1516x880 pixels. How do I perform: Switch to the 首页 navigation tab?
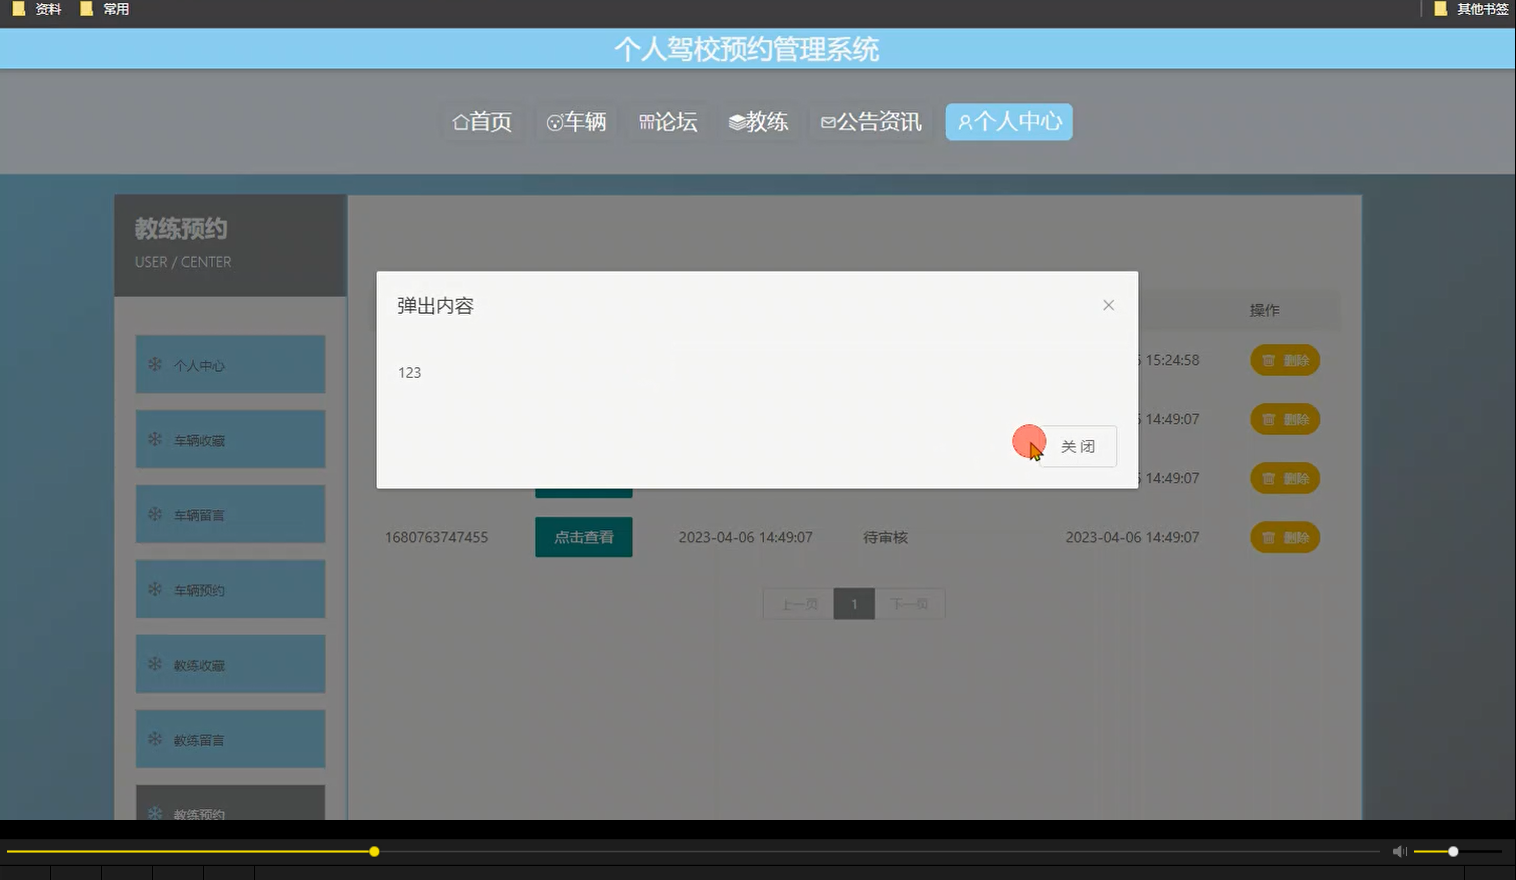coord(483,121)
